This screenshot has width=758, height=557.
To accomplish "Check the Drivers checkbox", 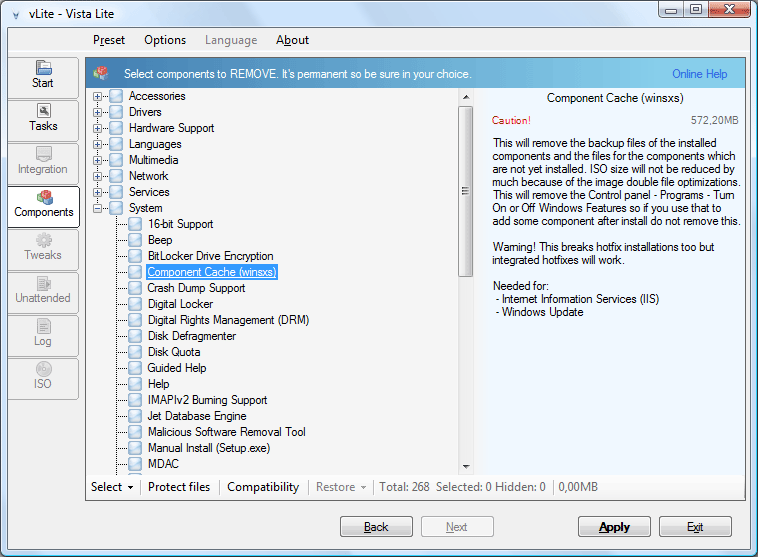I will click(x=116, y=112).
